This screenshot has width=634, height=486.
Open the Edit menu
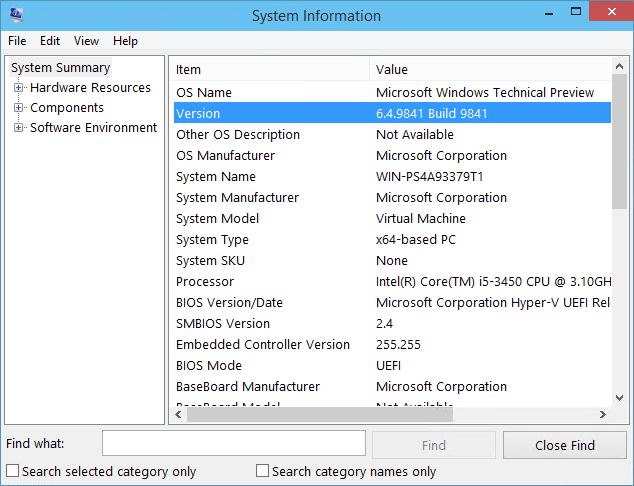point(50,41)
